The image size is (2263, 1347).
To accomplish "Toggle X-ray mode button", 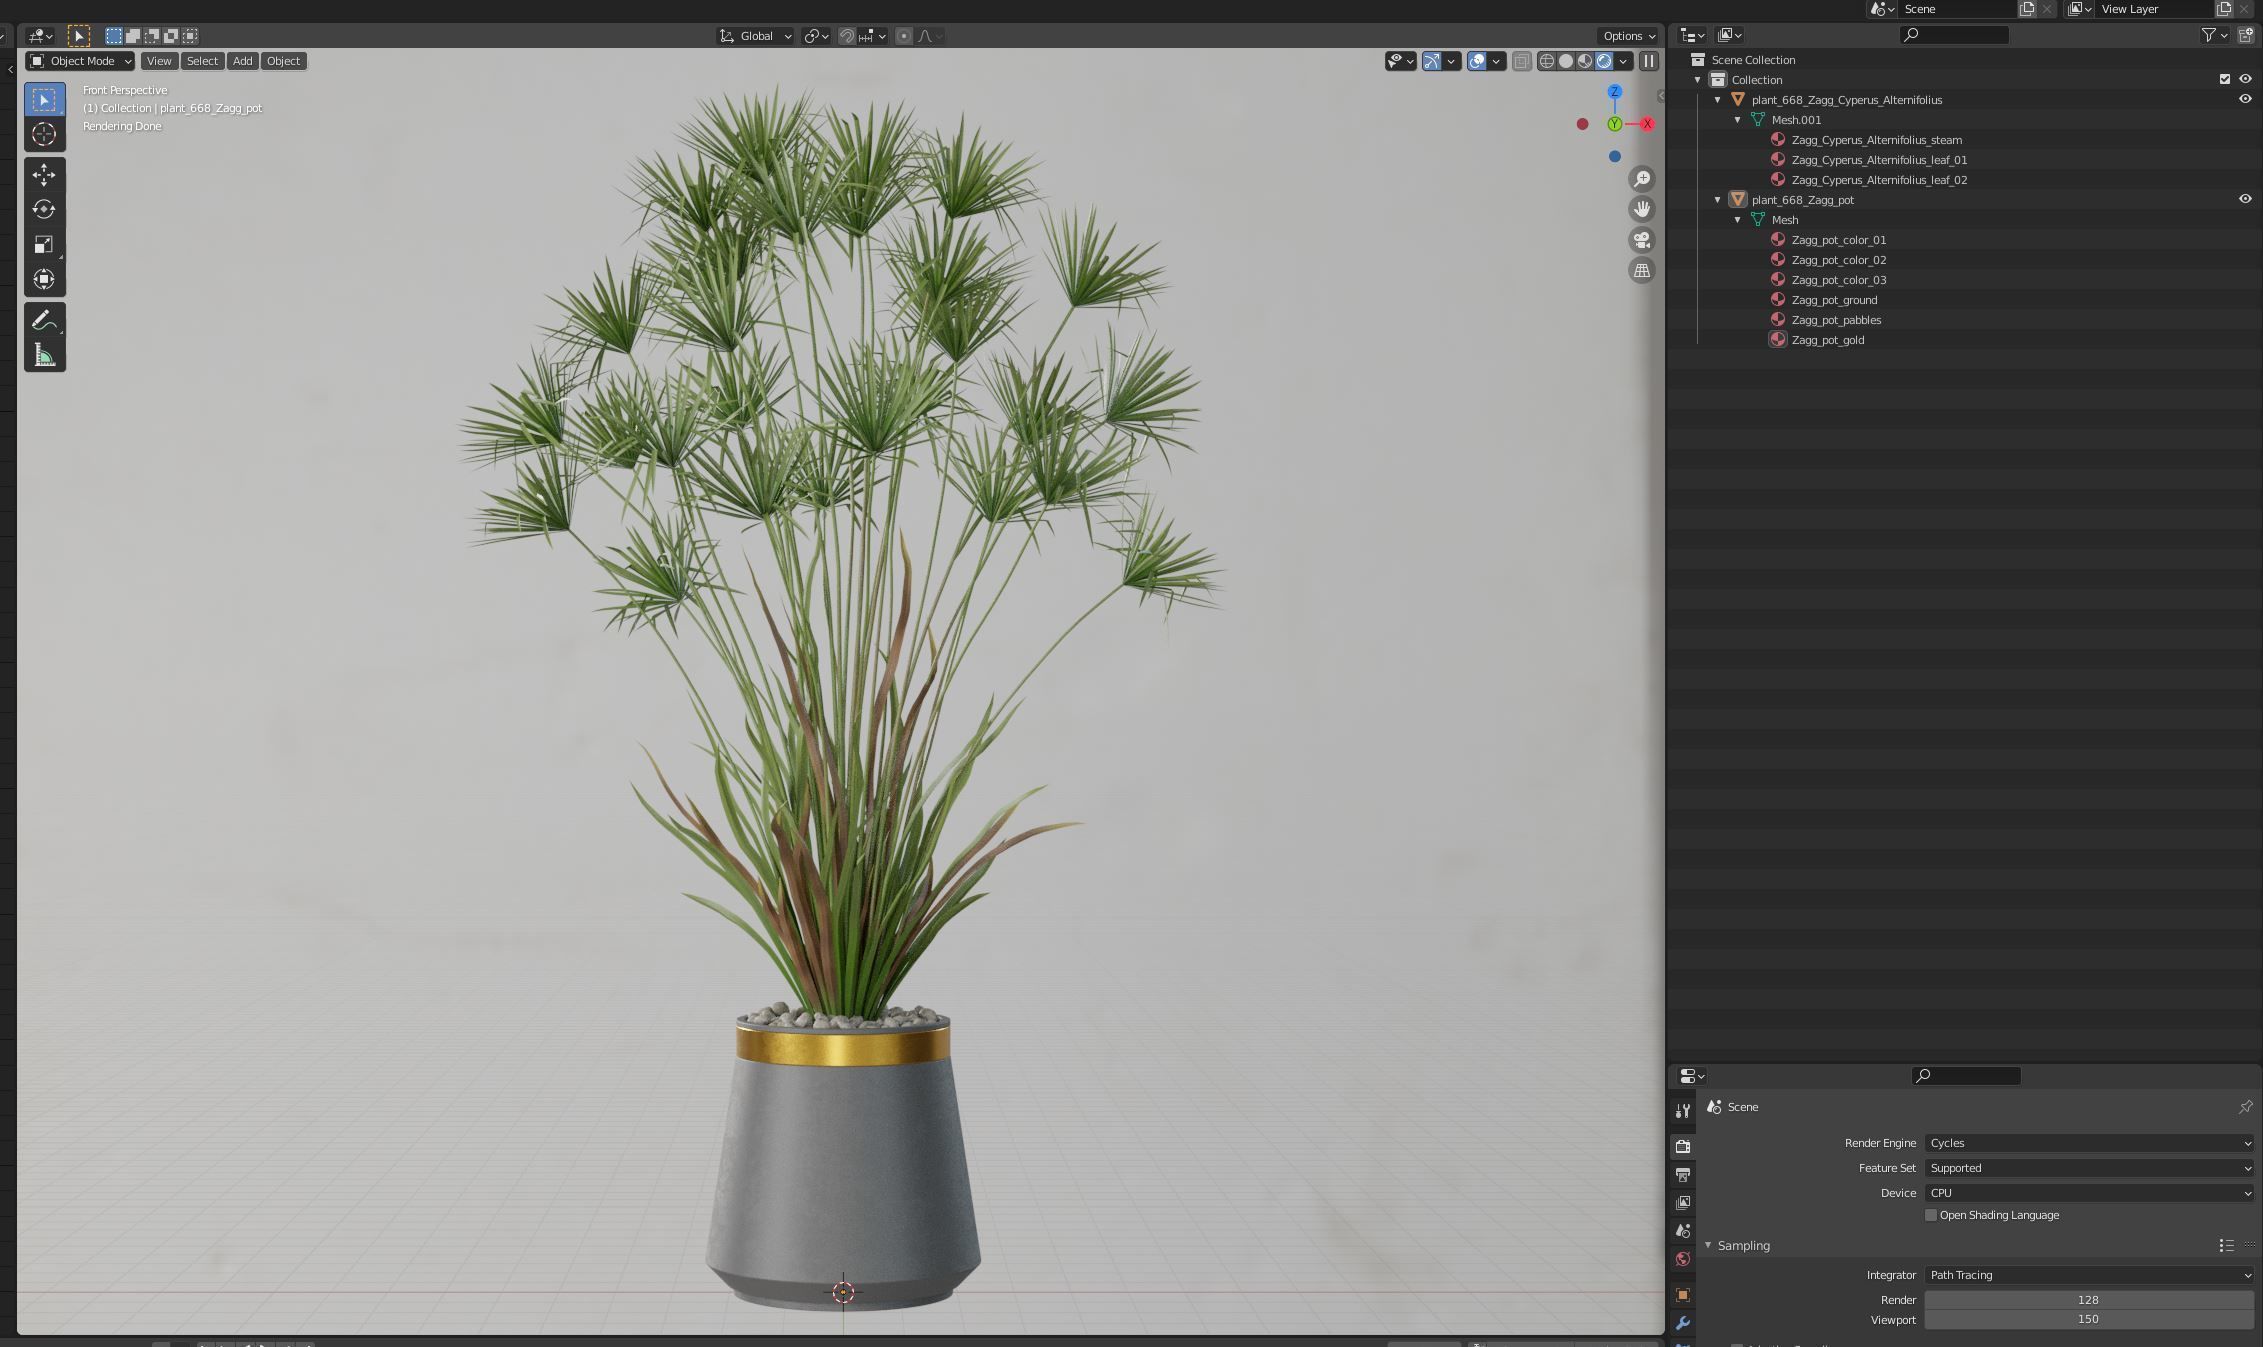I will [x=1521, y=61].
